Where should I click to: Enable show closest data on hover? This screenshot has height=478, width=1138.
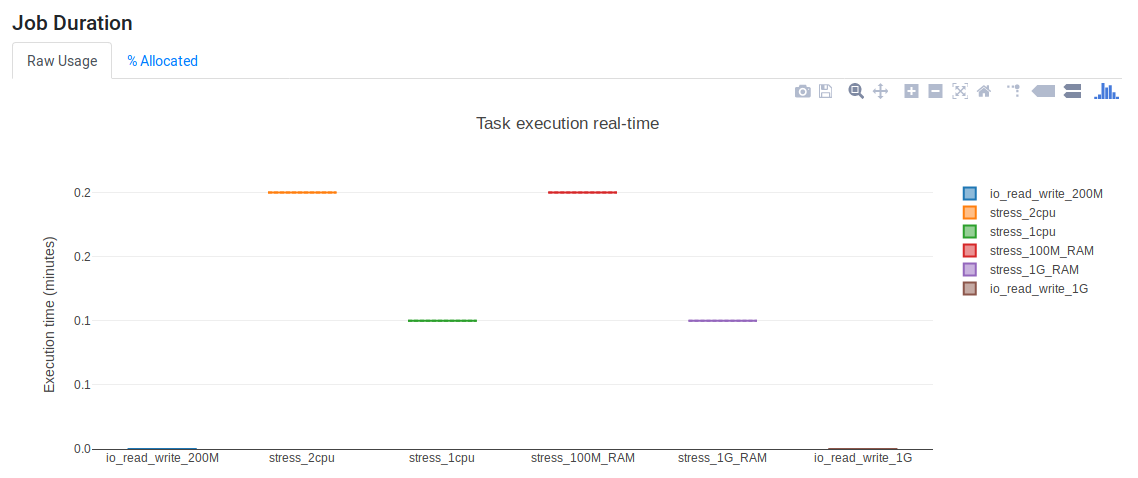tap(1043, 91)
